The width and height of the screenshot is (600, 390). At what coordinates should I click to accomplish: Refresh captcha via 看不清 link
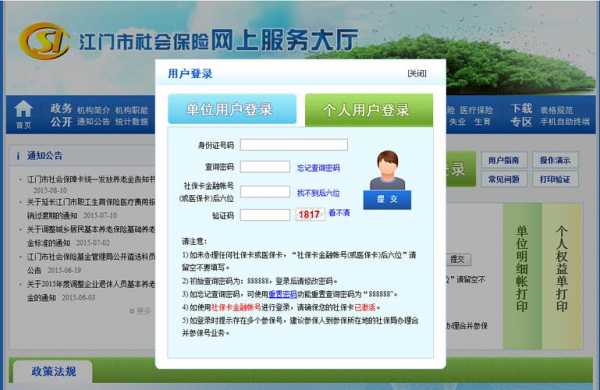click(339, 213)
